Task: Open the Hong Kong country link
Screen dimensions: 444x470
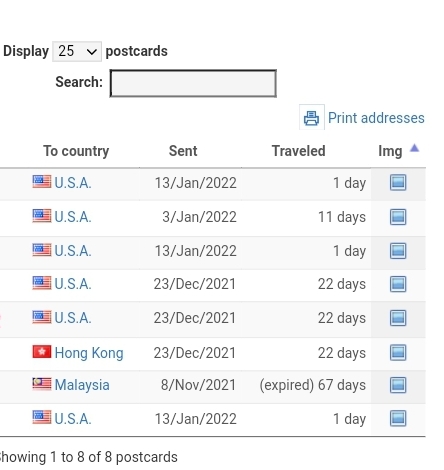Action: point(89,353)
